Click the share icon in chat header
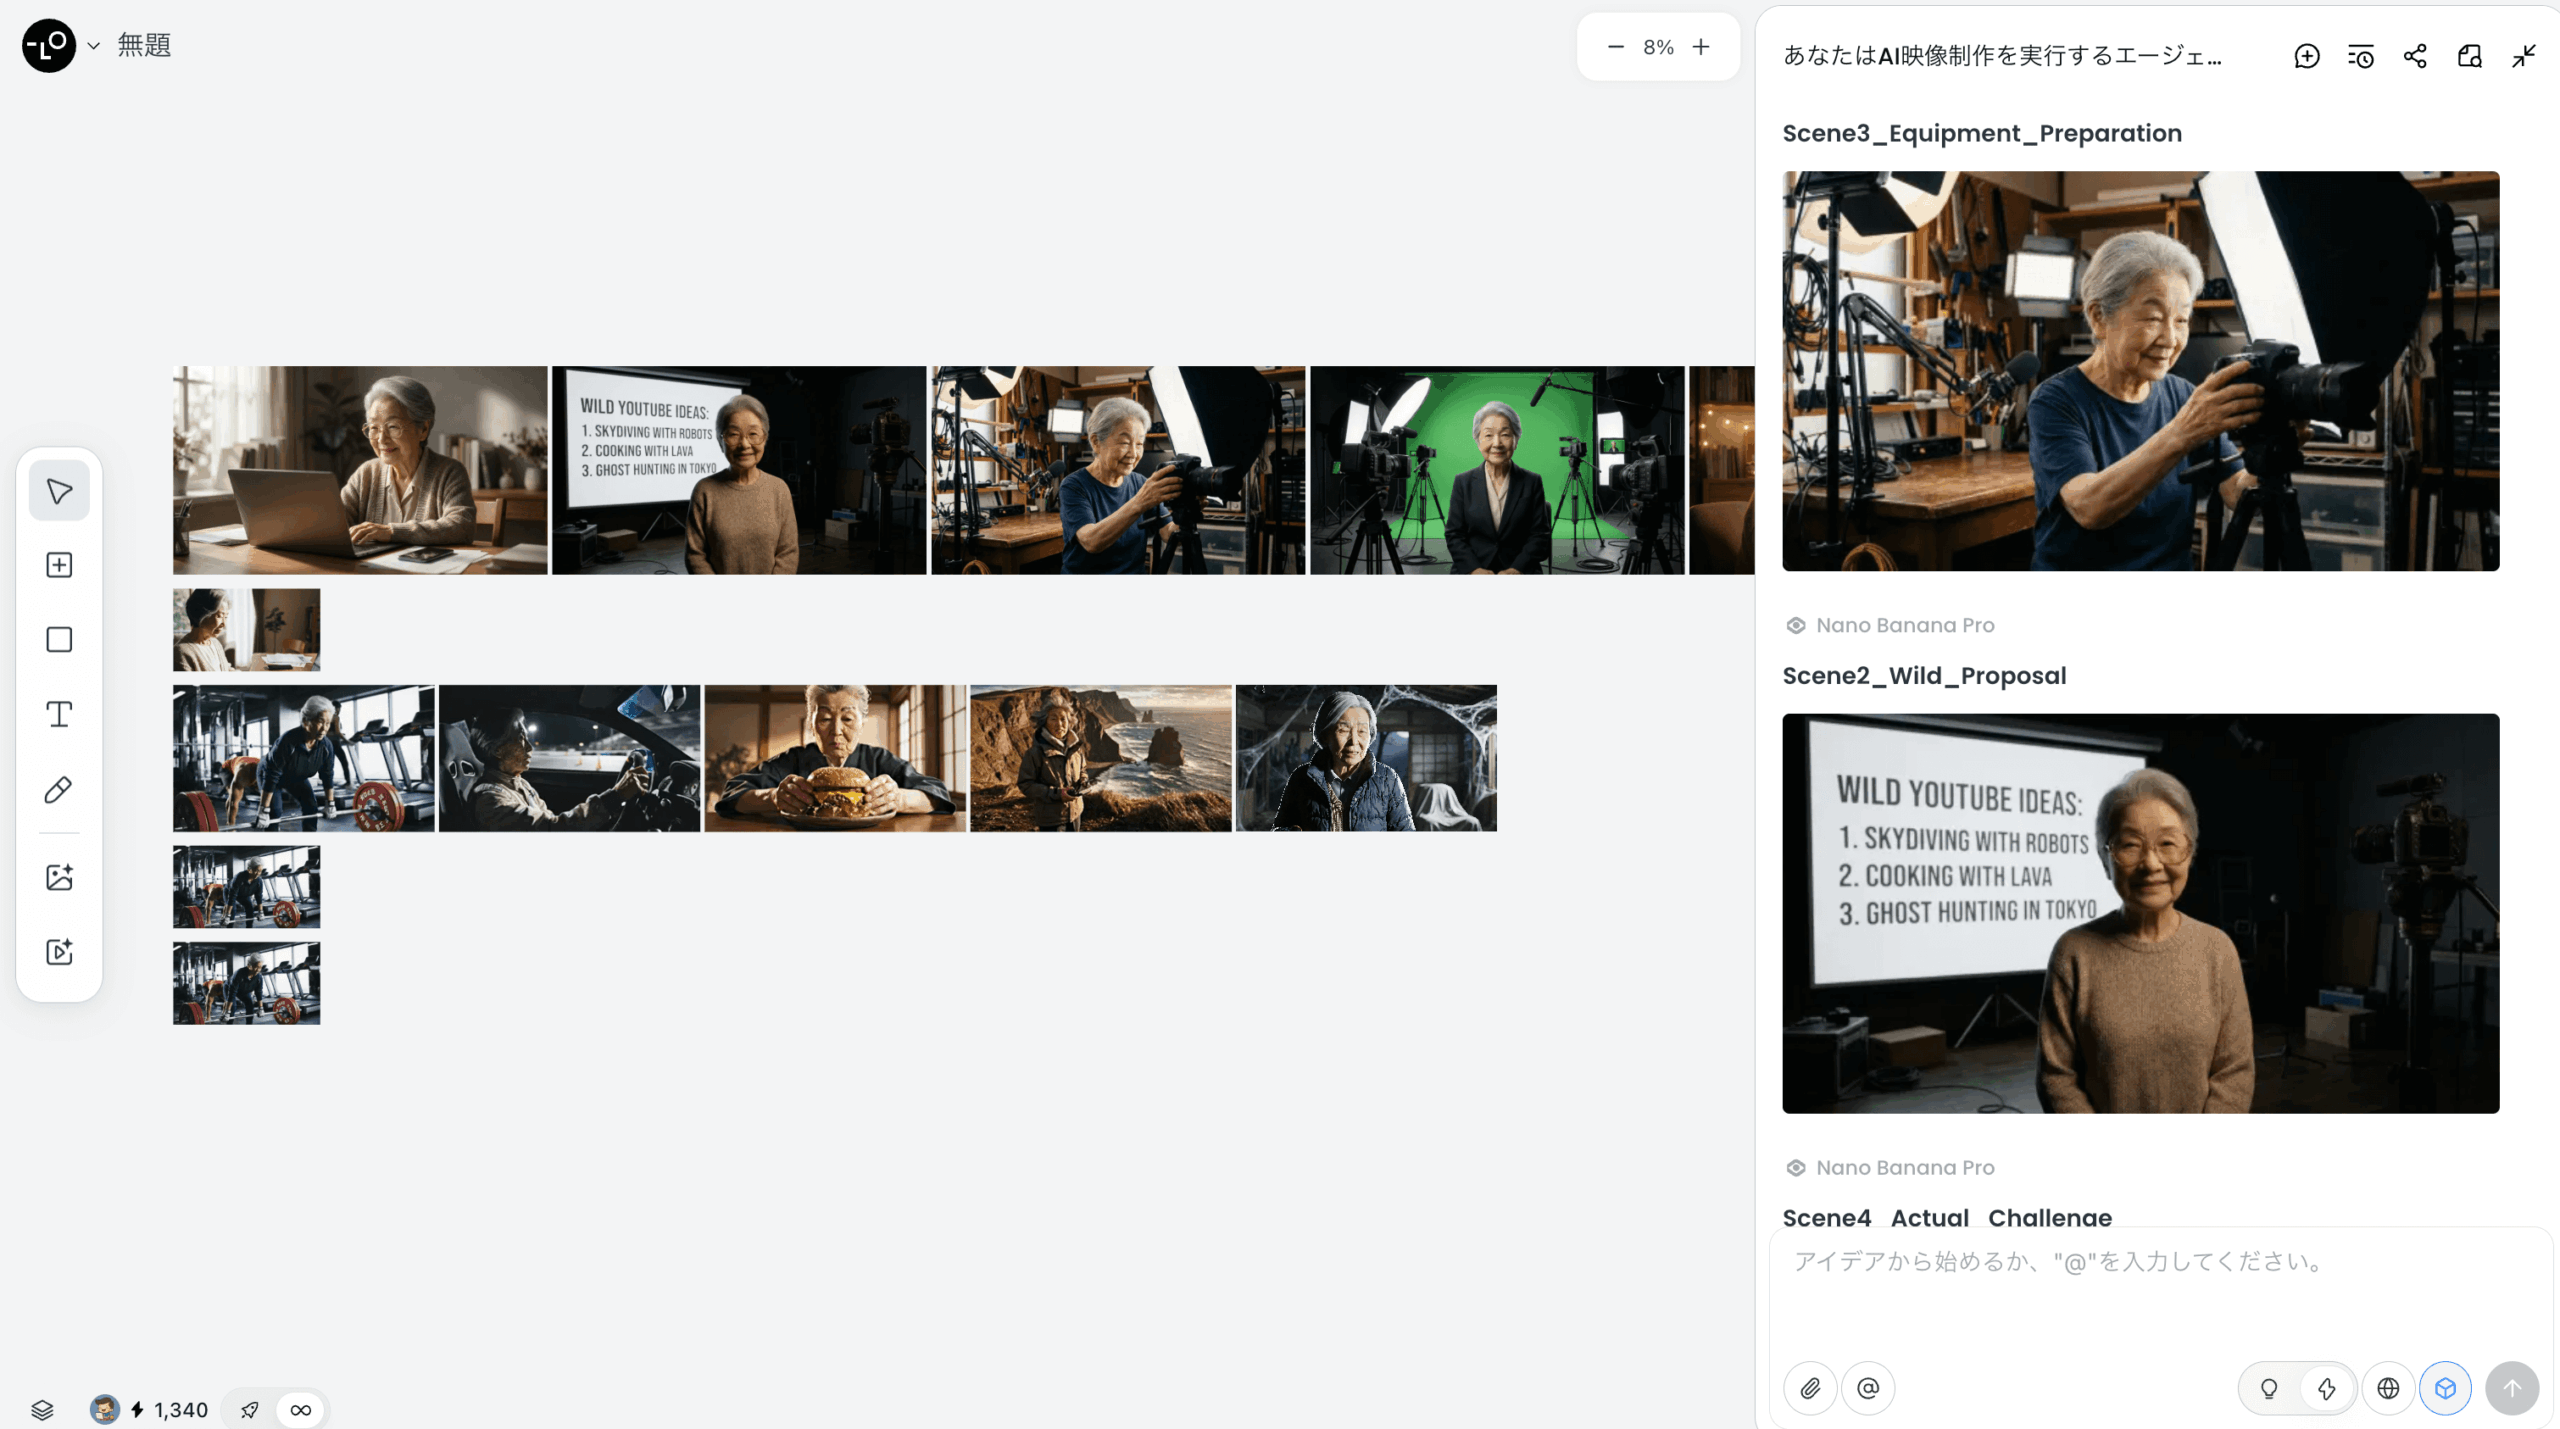Image resolution: width=2560 pixels, height=1429 pixels. (2415, 56)
